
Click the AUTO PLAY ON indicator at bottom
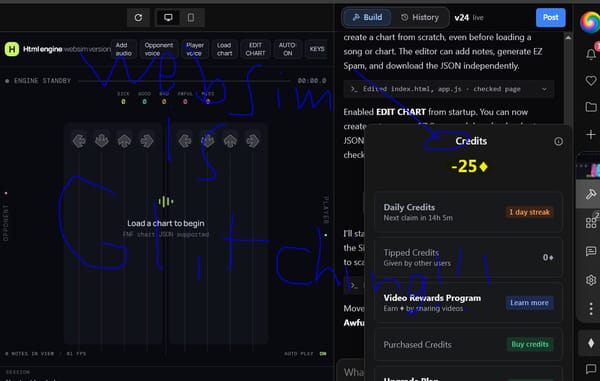(305, 353)
